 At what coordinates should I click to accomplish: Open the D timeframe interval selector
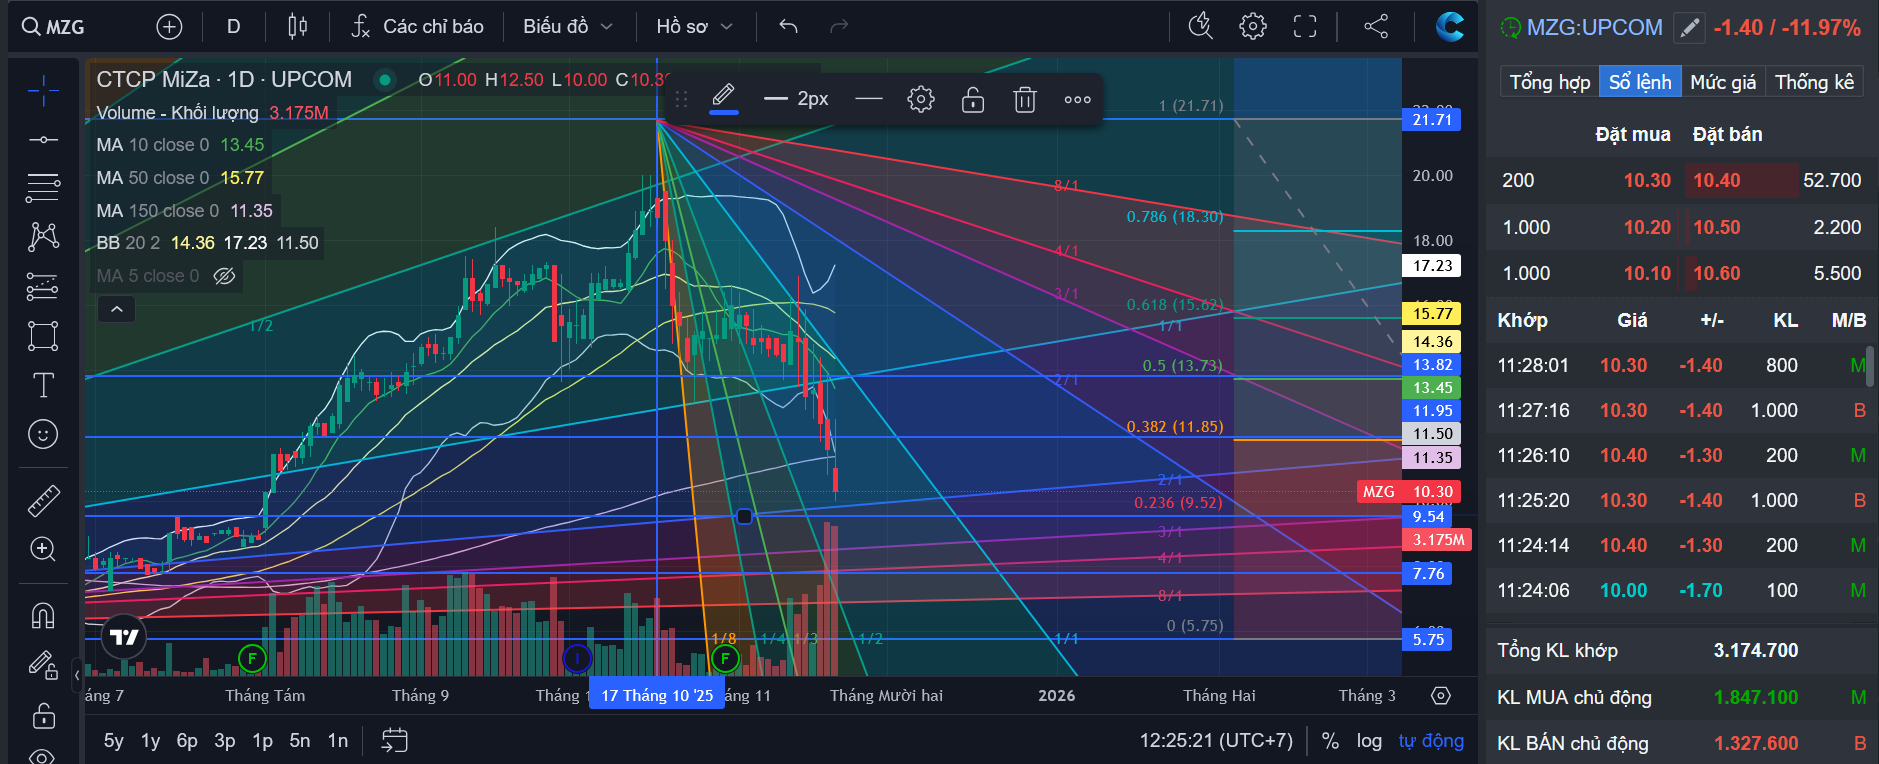233,27
